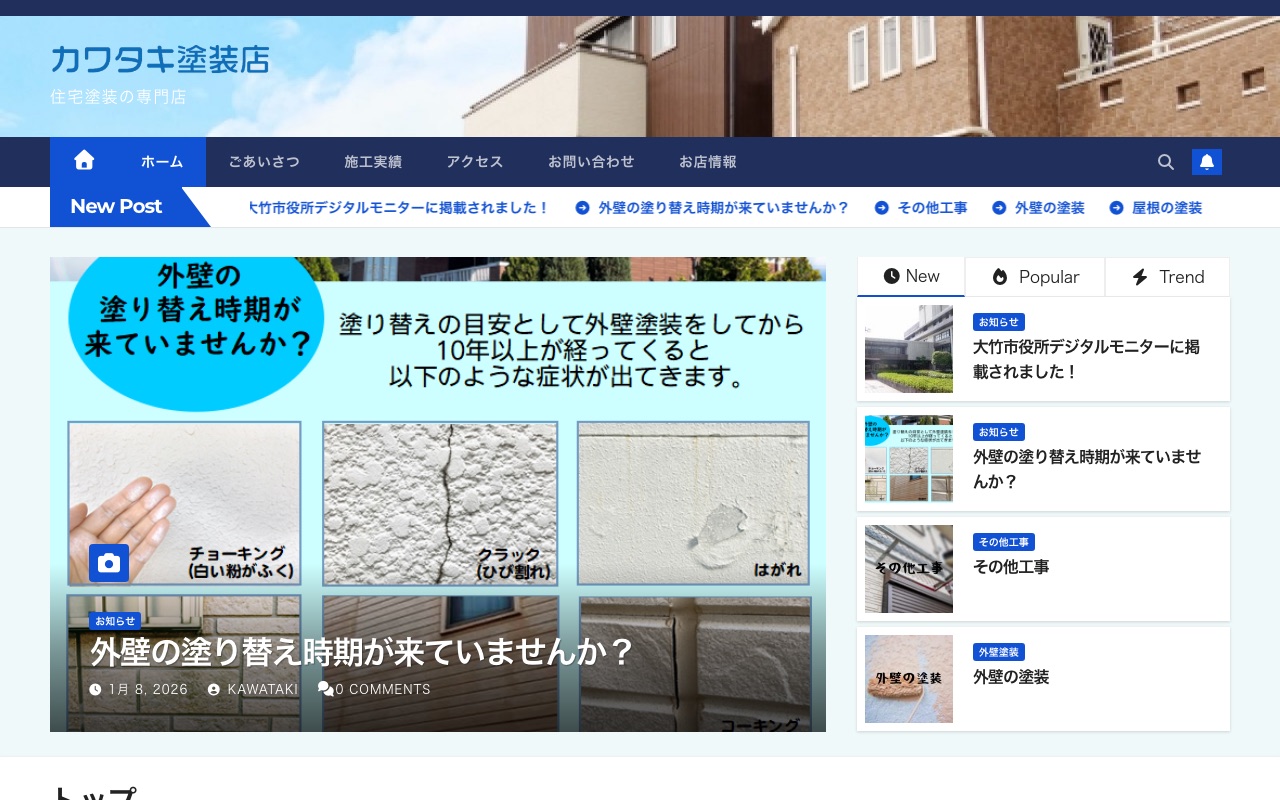Viewport: 1280px width, 800px height.
Task: Click arrow icon before その他工事 ticker item
Action: pos(882,208)
